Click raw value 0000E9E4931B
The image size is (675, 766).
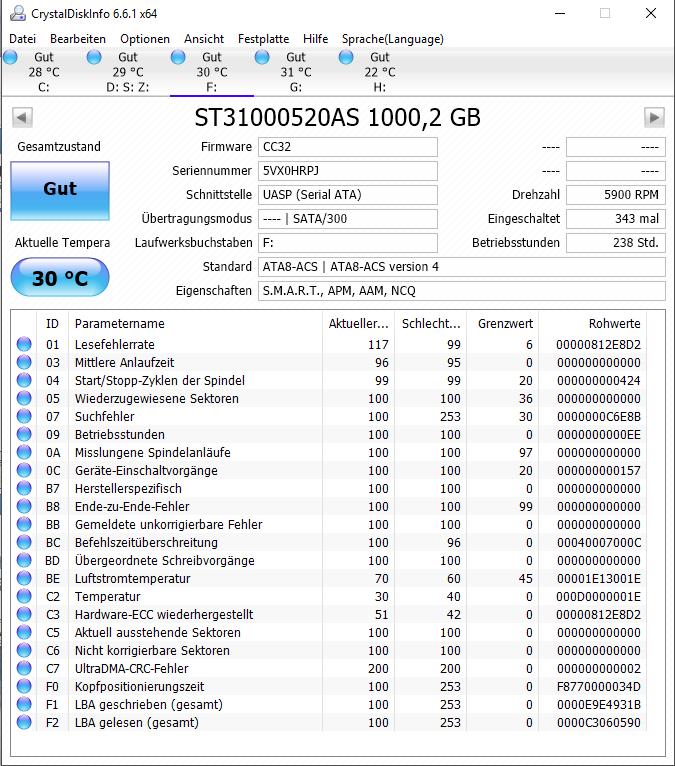(599, 704)
